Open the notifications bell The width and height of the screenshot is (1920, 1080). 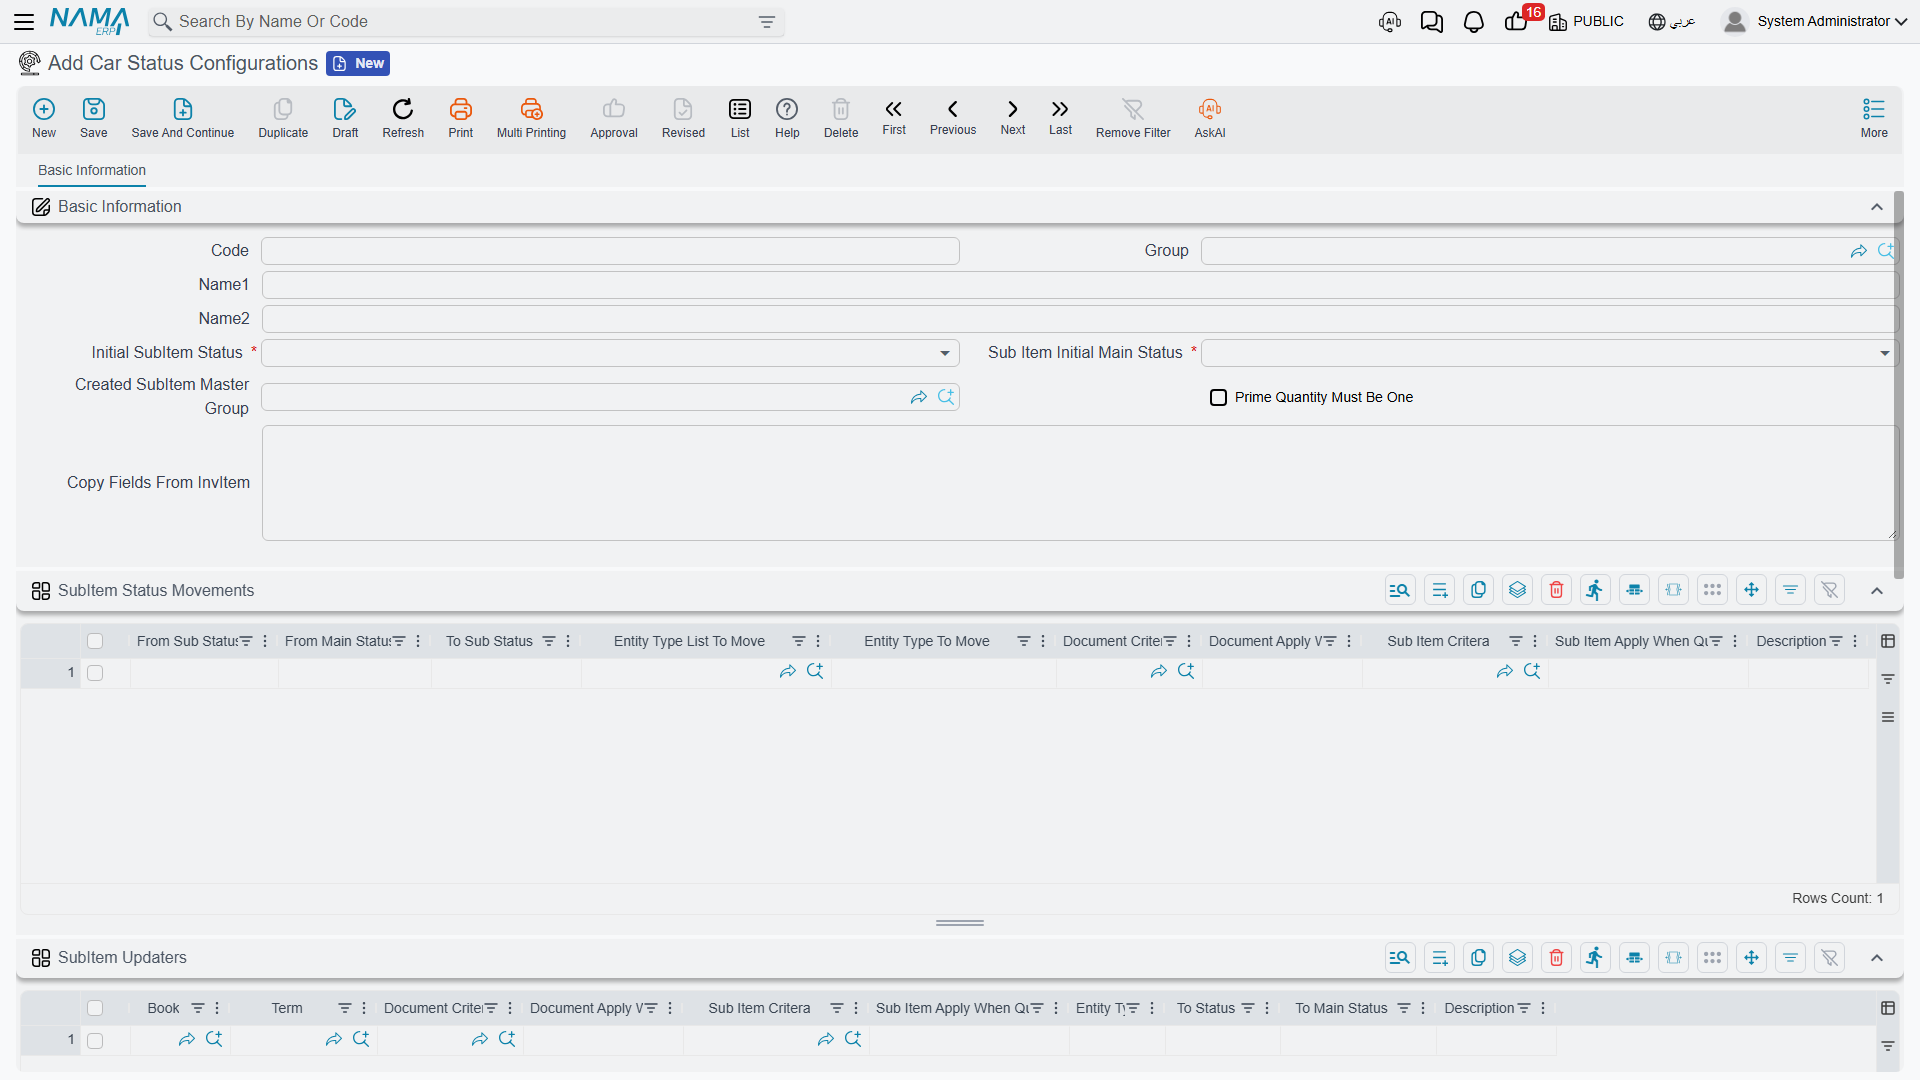(1473, 22)
